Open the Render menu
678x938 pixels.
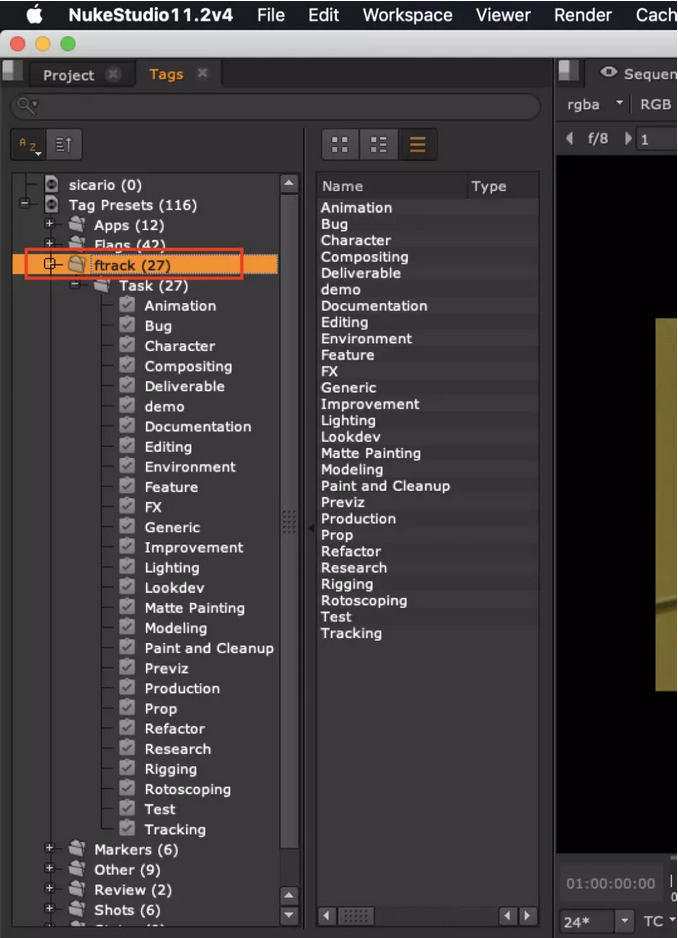[582, 15]
